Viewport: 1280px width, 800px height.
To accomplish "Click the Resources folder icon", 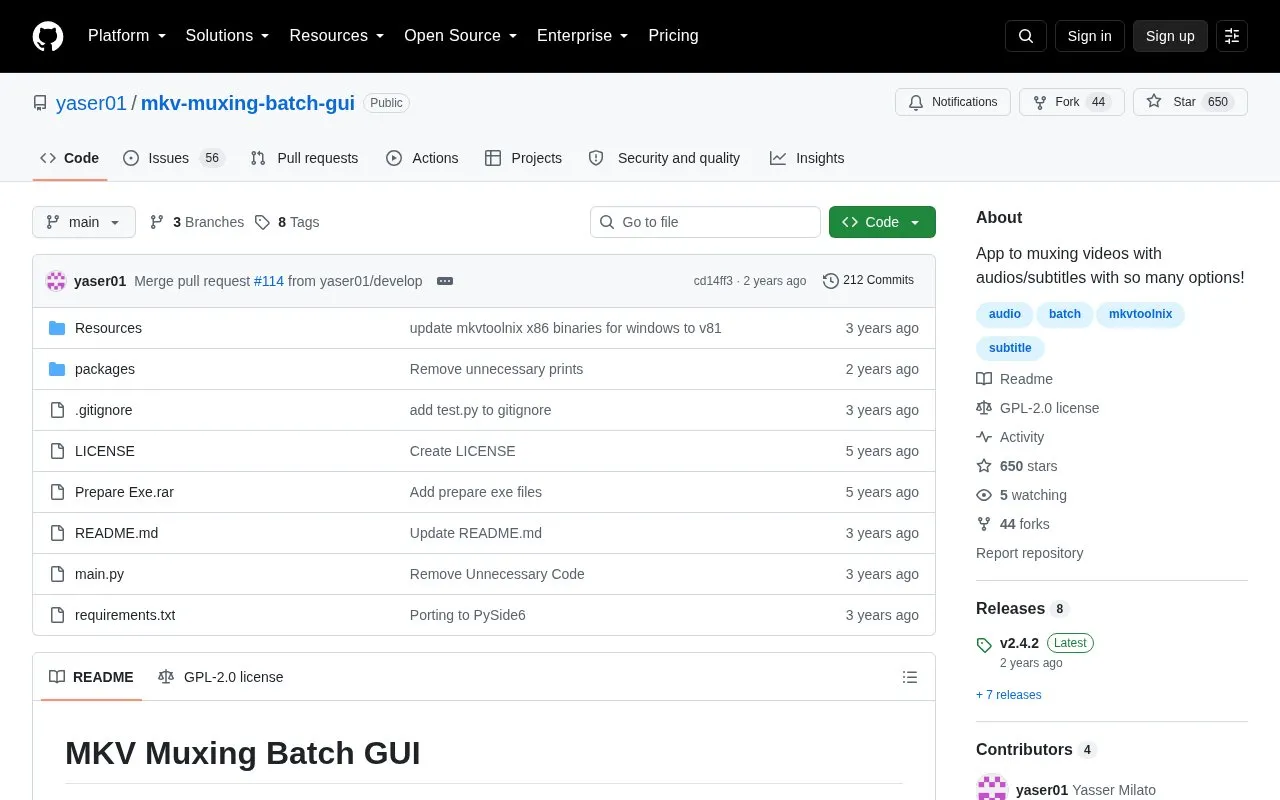I will click(57, 328).
